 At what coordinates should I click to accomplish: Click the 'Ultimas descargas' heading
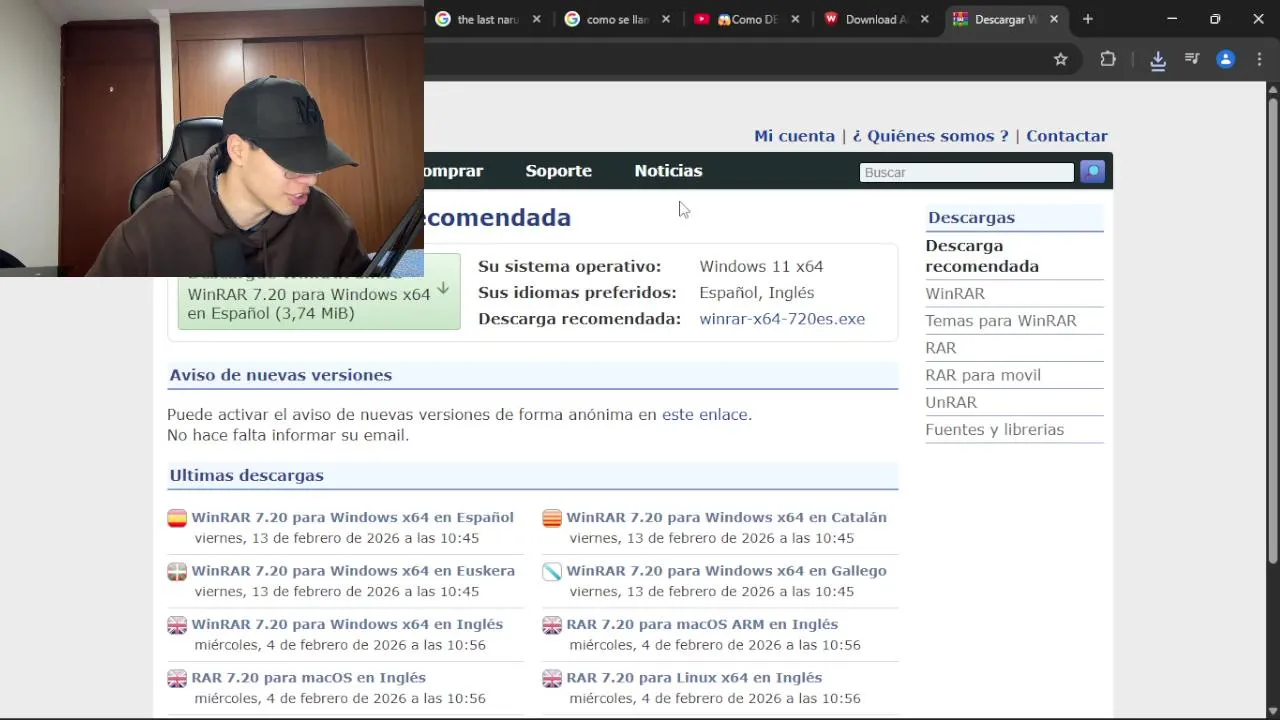(x=246, y=475)
